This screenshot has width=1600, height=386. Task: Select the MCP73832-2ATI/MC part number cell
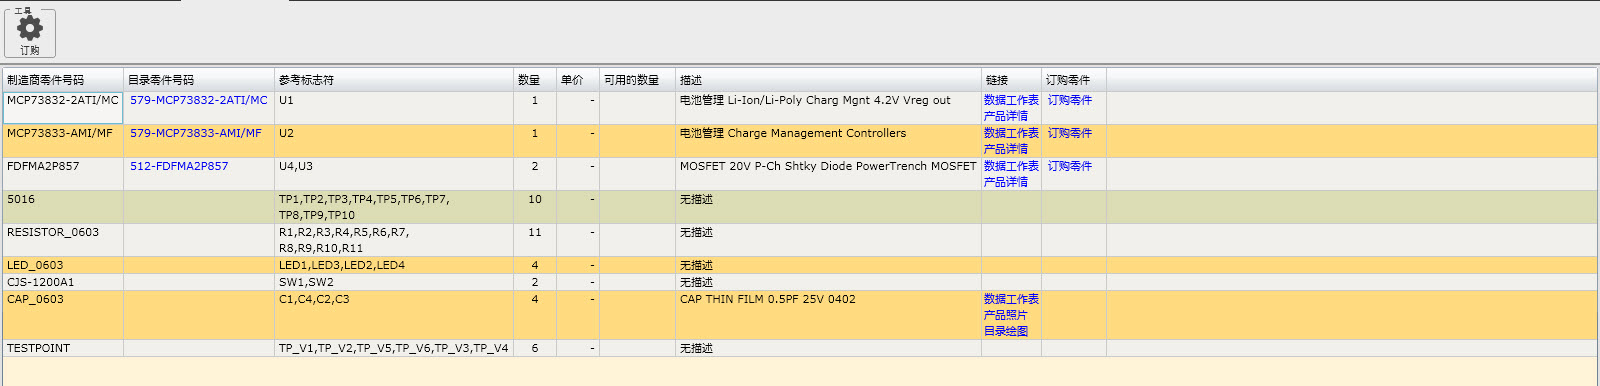coord(62,108)
